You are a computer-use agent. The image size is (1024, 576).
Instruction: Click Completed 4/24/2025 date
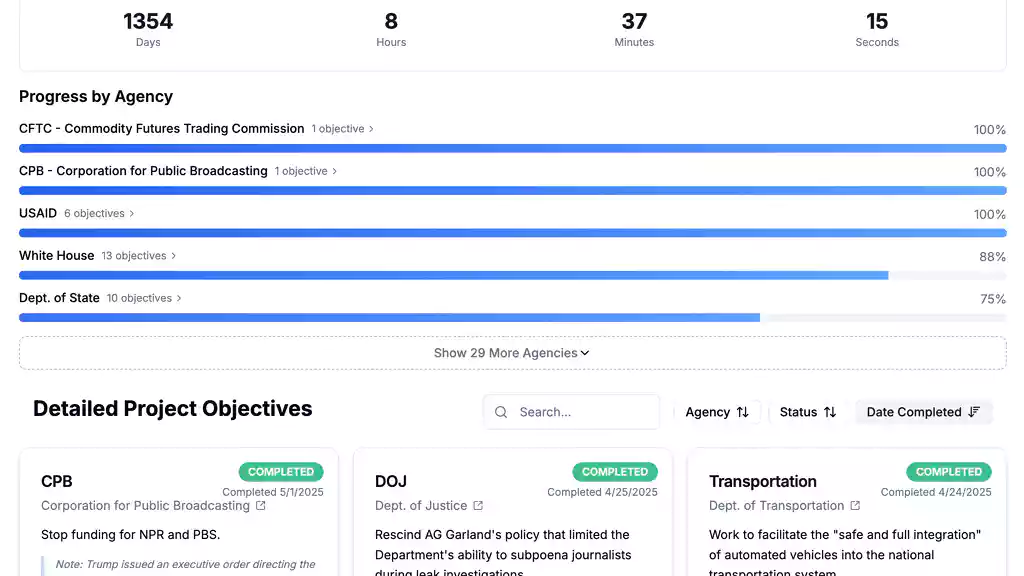pyautogui.click(x=936, y=492)
